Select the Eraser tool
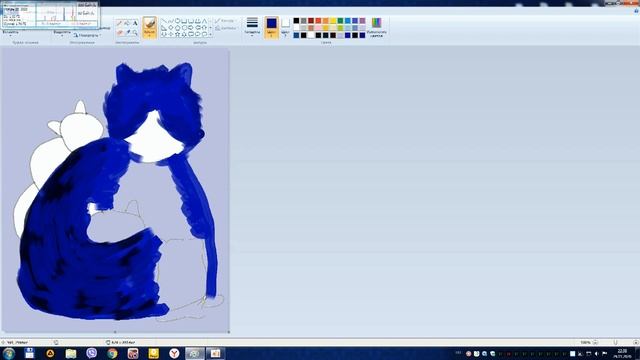 pyautogui.click(x=120, y=32)
